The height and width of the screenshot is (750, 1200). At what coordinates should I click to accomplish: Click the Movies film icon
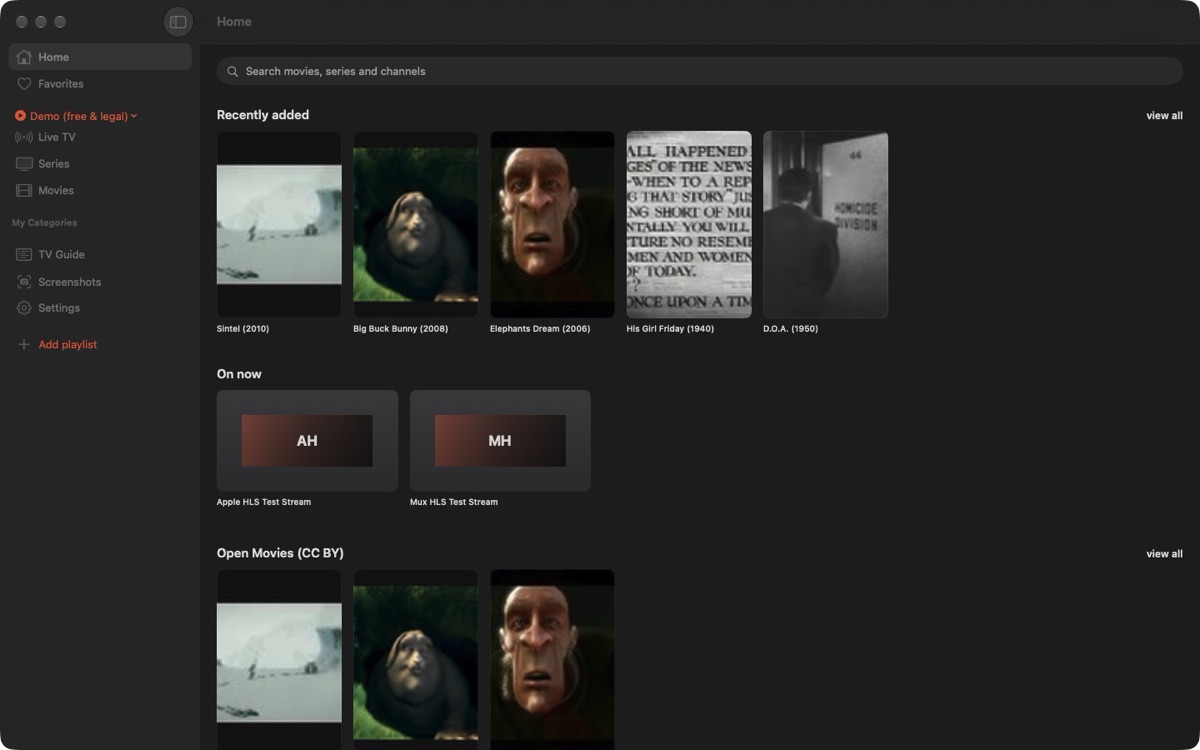(x=24, y=190)
